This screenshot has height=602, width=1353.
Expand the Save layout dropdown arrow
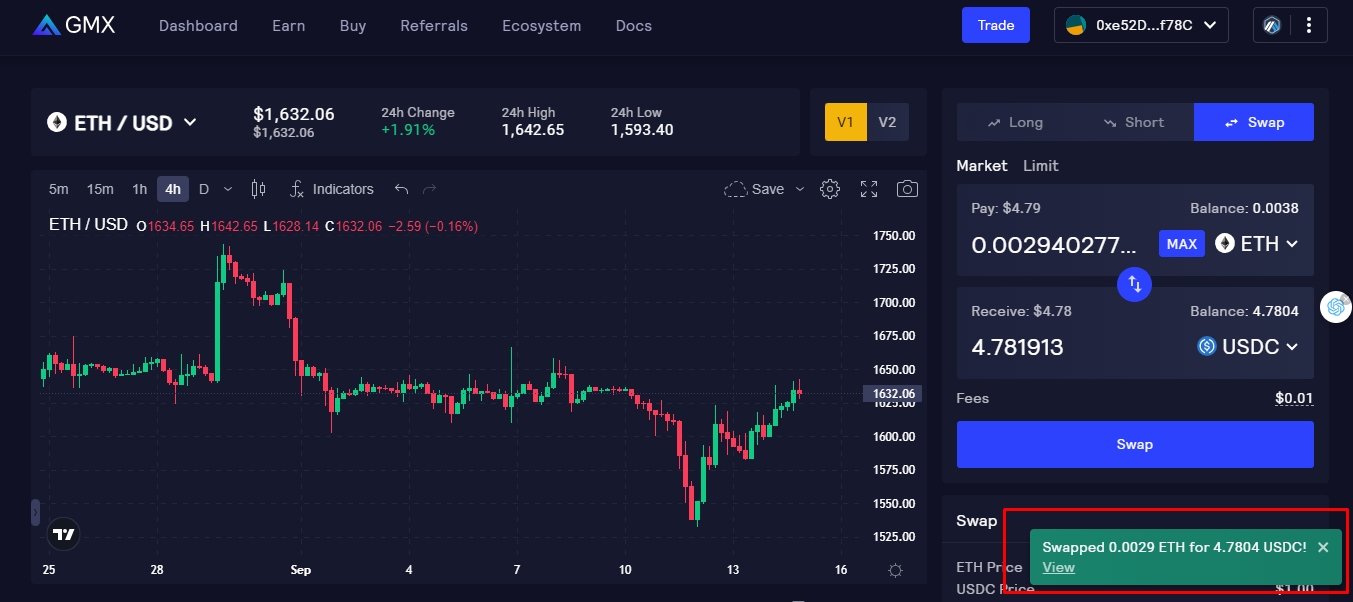click(800, 189)
